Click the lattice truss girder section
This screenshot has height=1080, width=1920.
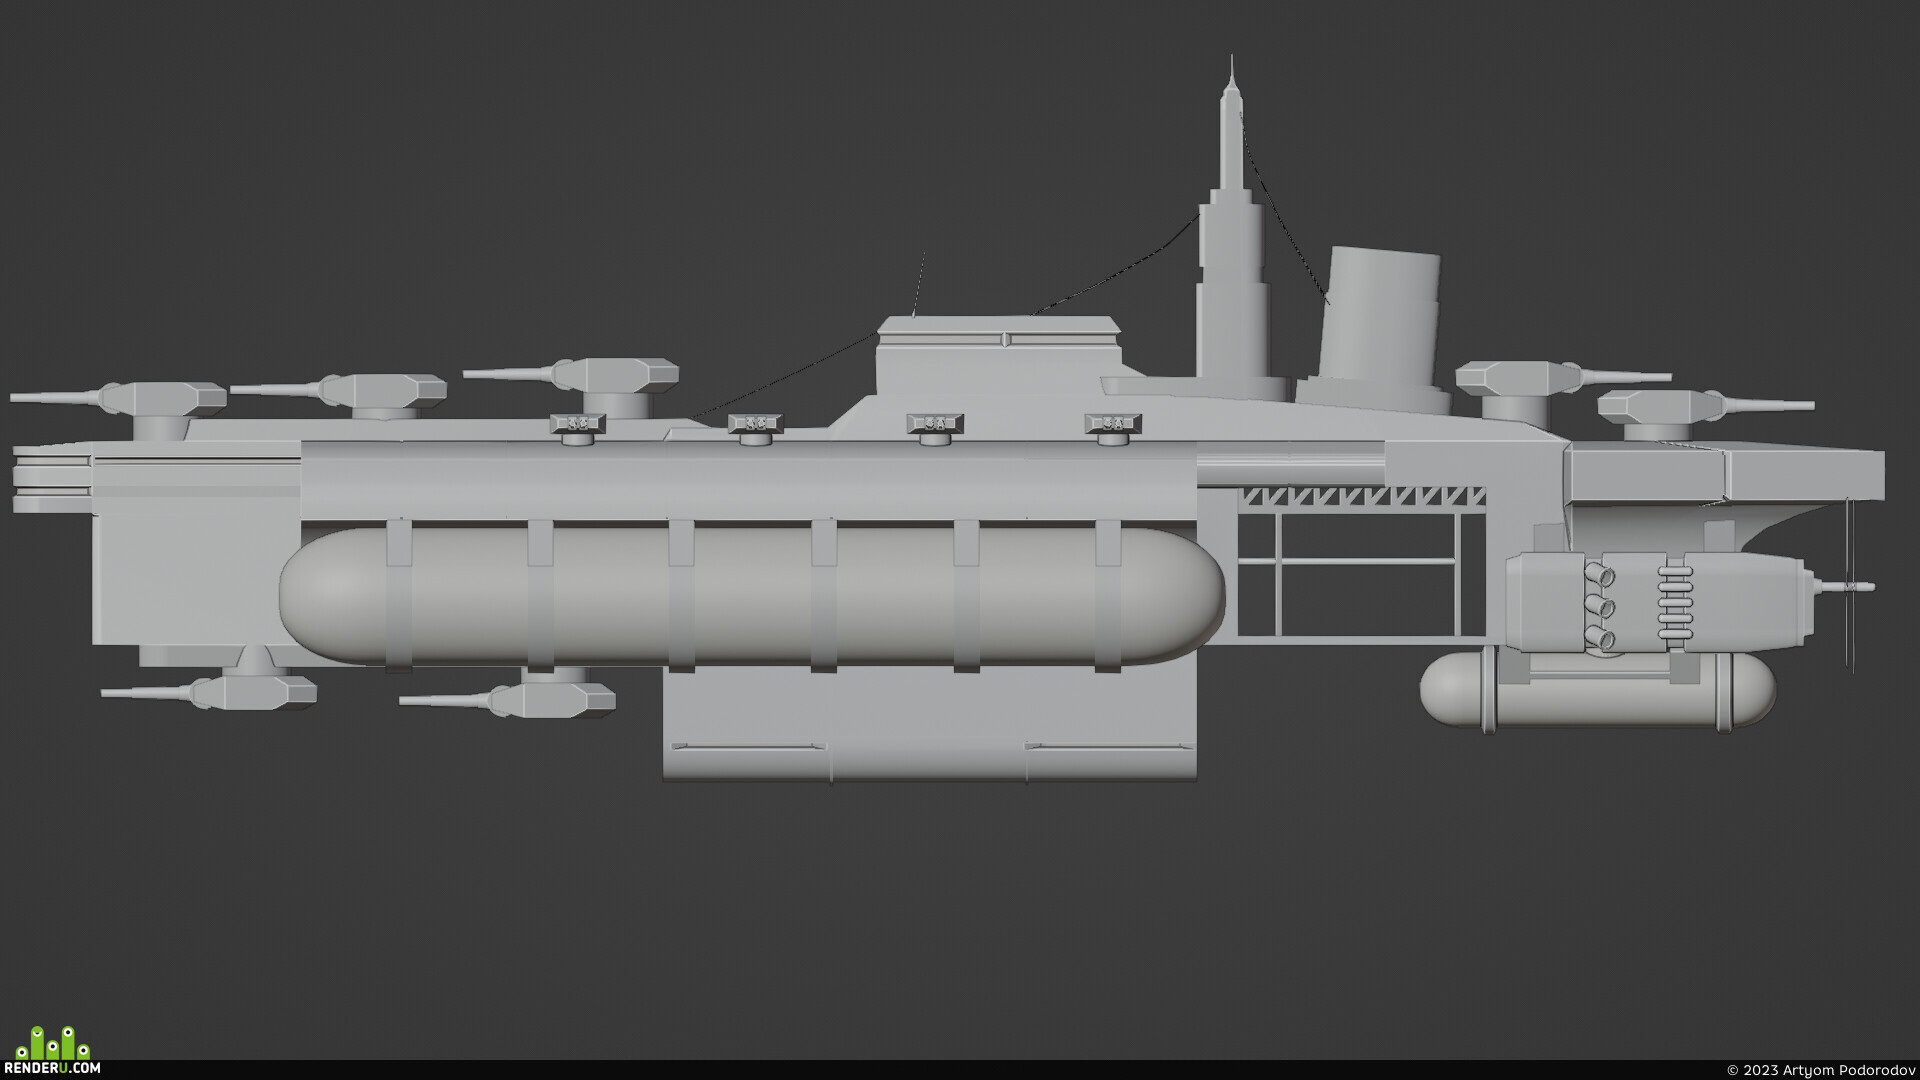pos(1363,497)
